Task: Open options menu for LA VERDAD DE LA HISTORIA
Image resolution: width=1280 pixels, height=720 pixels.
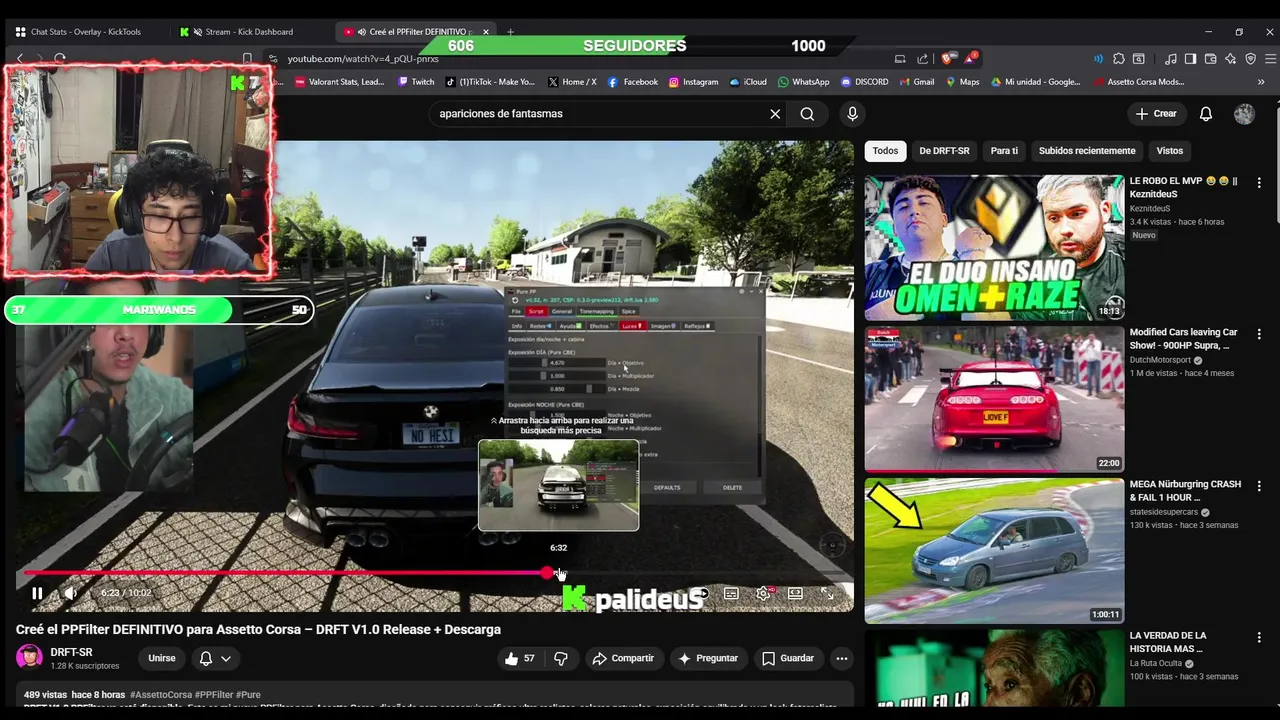Action: click(x=1259, y=637)
